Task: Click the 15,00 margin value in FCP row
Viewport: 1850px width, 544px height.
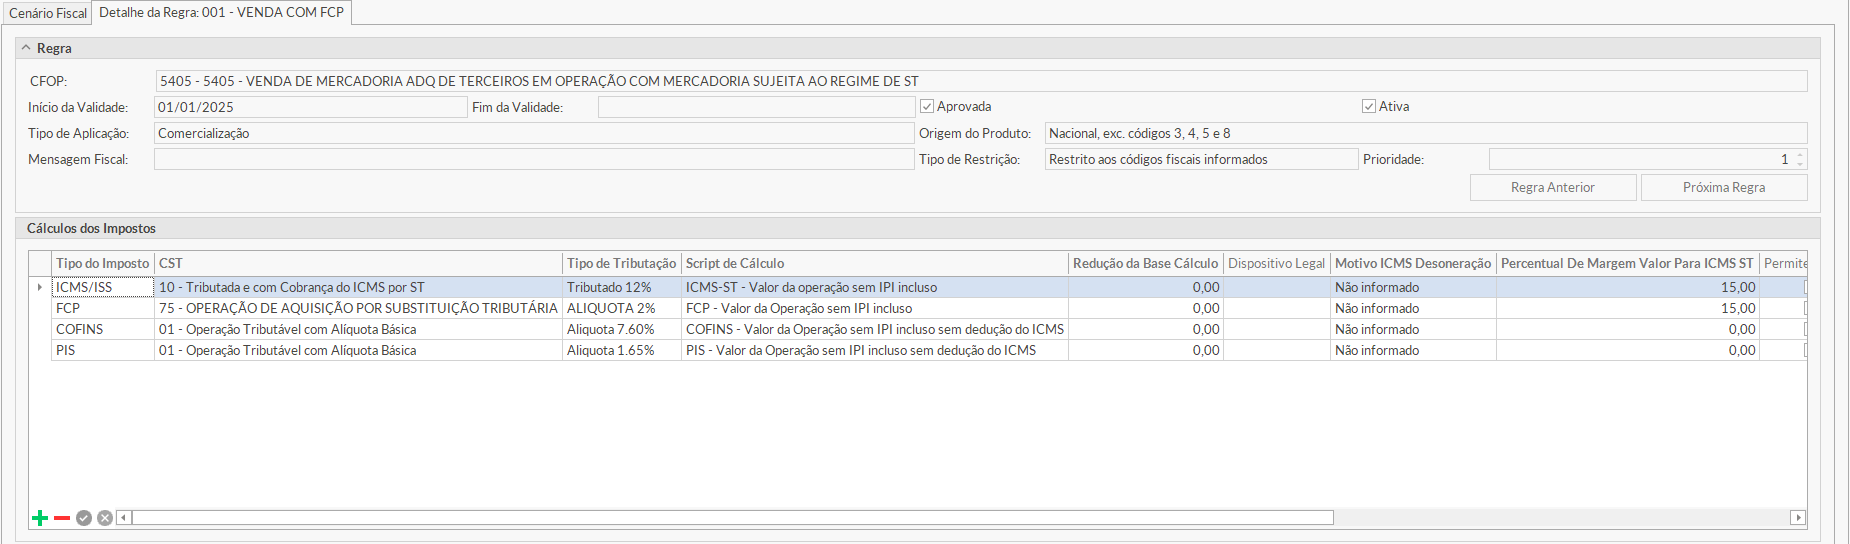Action: (x=1627, y=308)
